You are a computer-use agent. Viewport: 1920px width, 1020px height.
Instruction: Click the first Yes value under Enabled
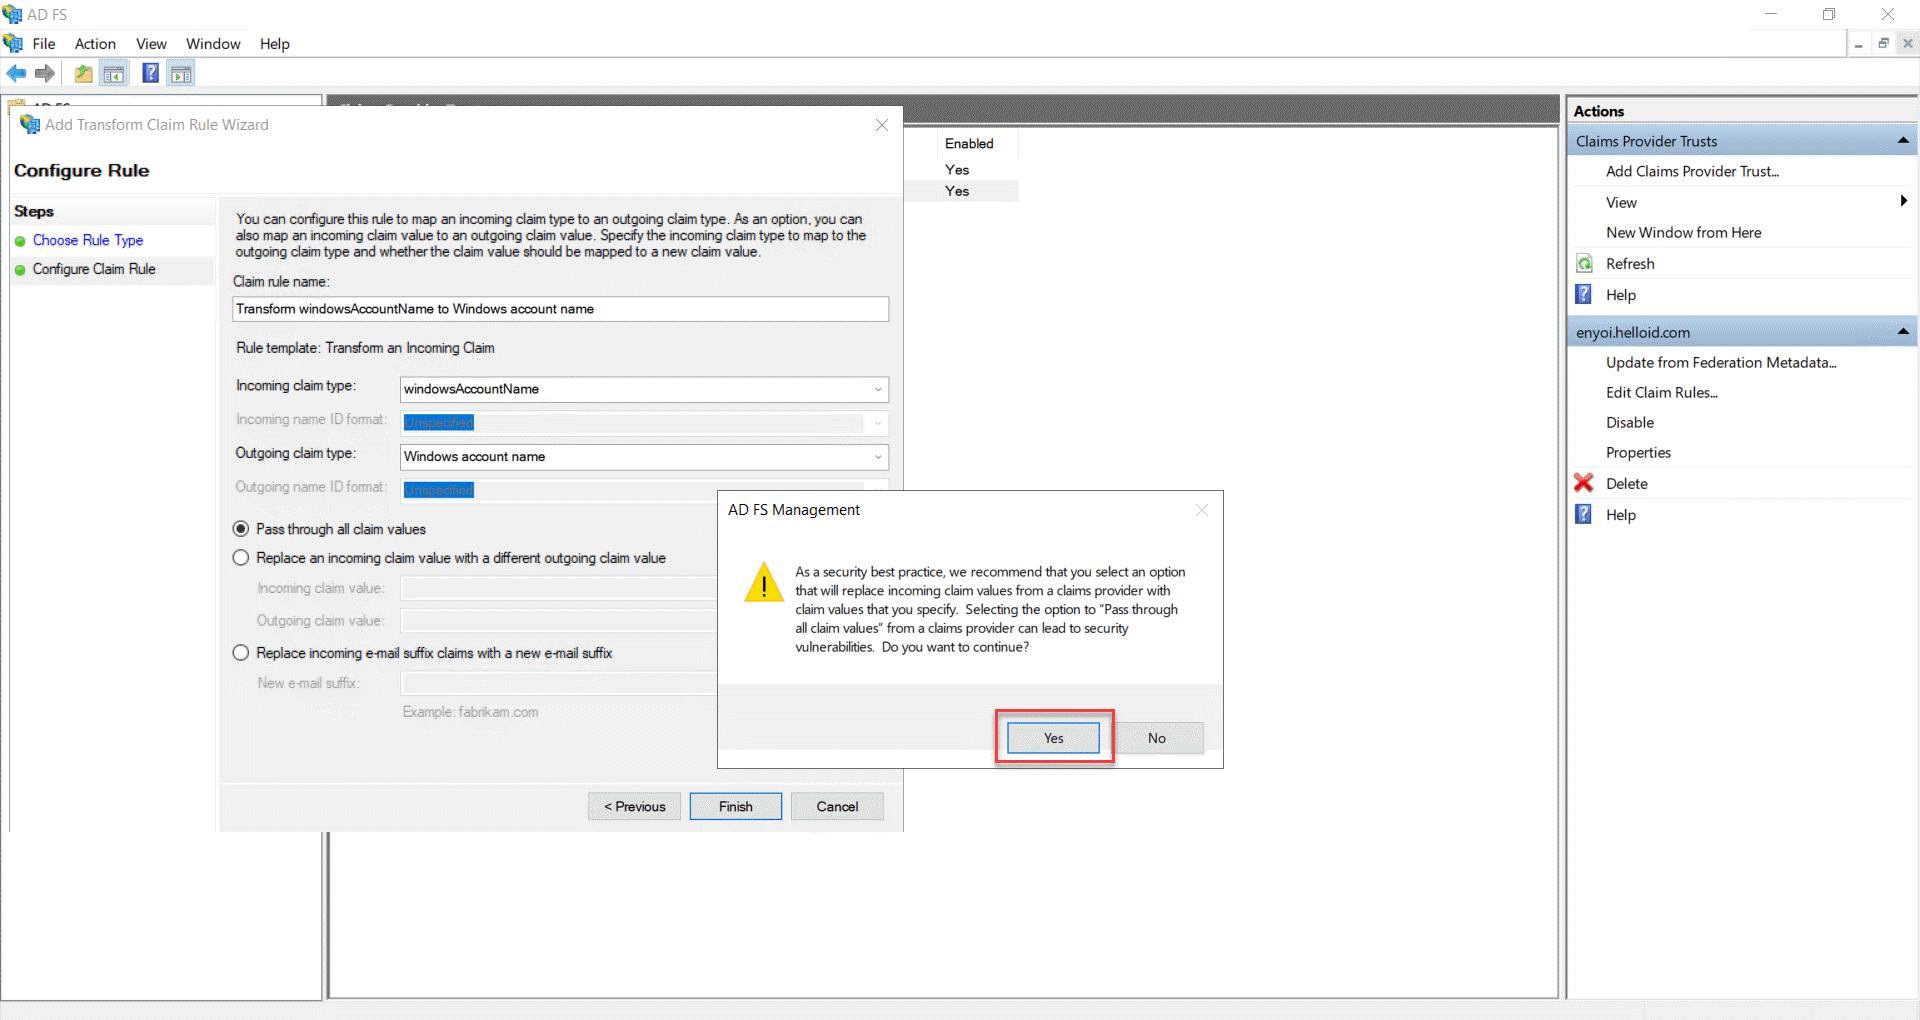pyautogui.click(x=957, y=169)
